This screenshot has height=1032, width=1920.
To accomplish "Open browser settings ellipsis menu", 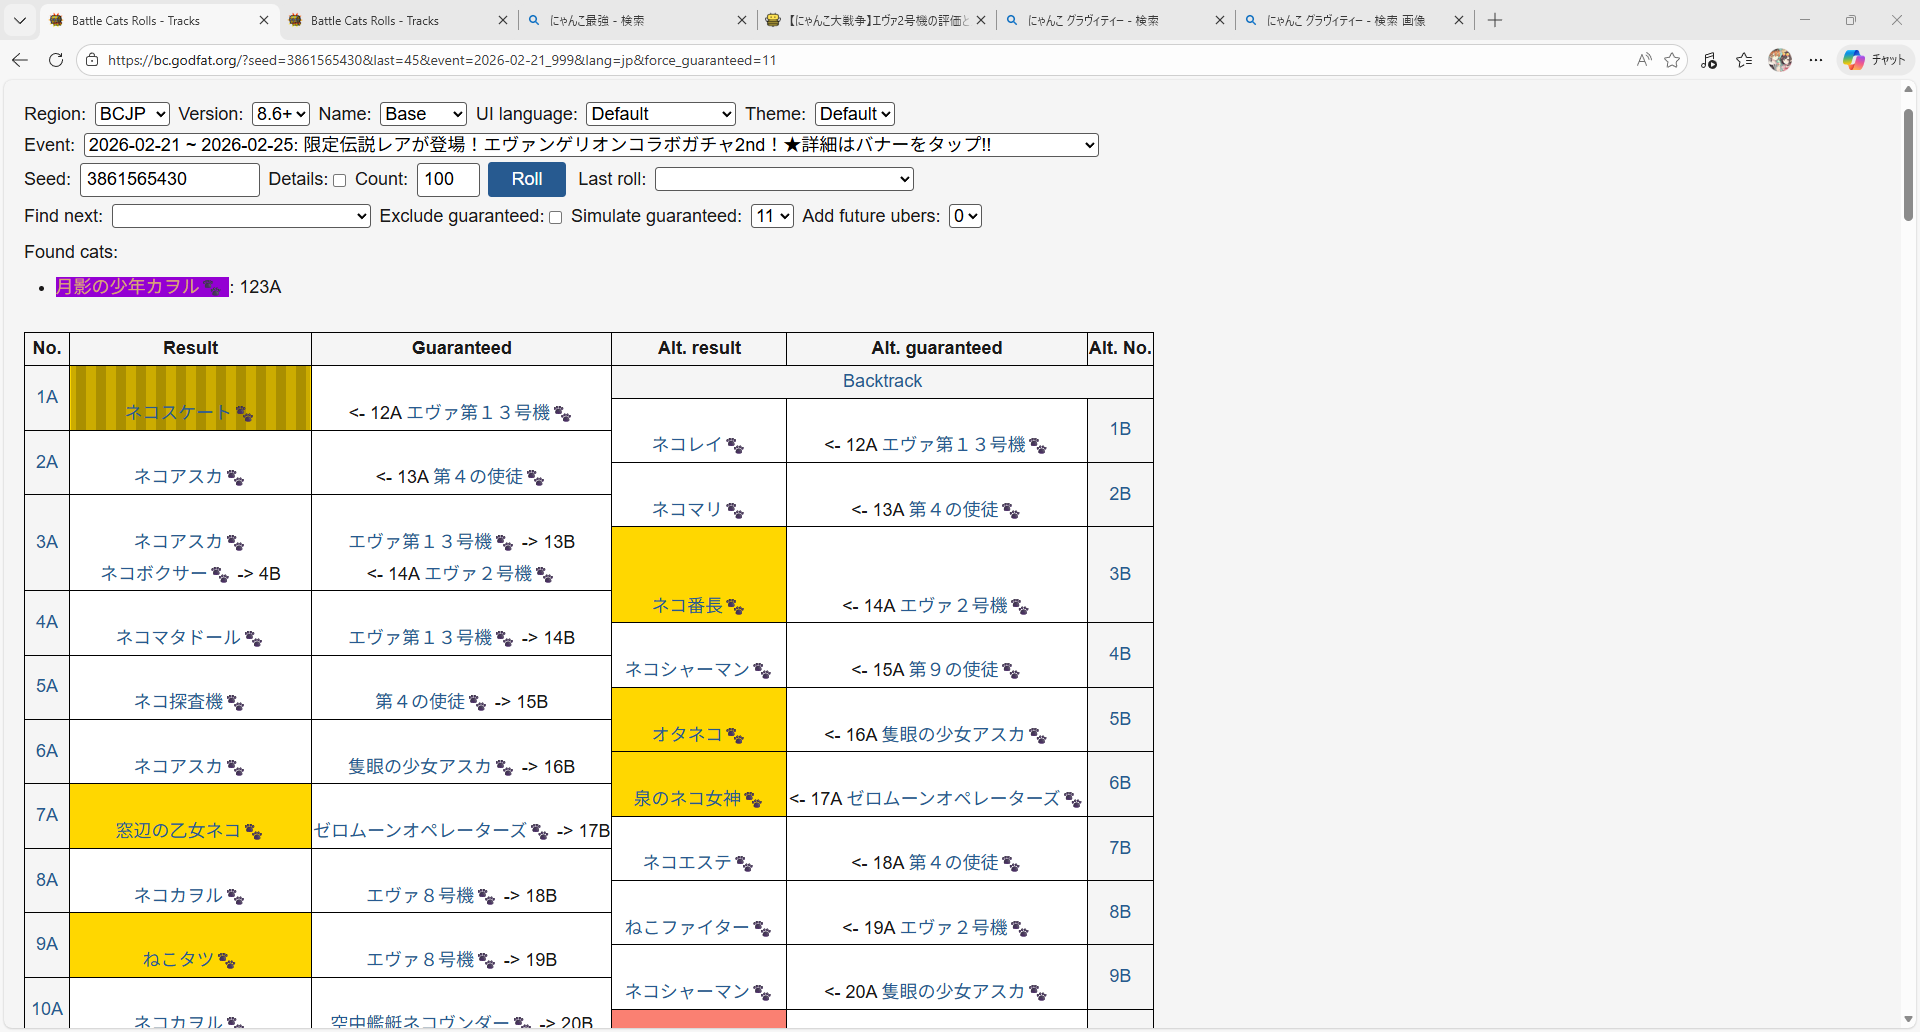I will 1816,60.
